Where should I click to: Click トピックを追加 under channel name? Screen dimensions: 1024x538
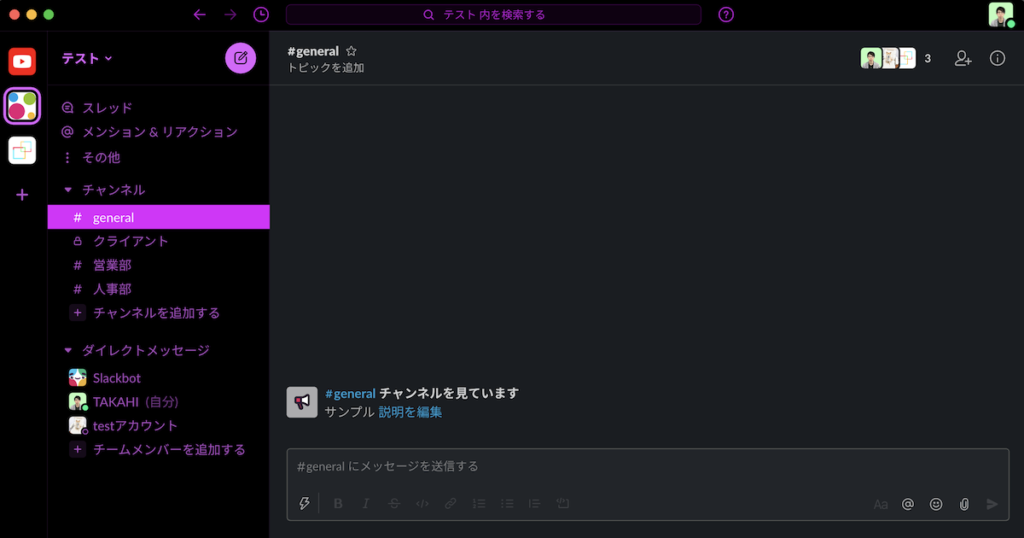tap(326, 67)
